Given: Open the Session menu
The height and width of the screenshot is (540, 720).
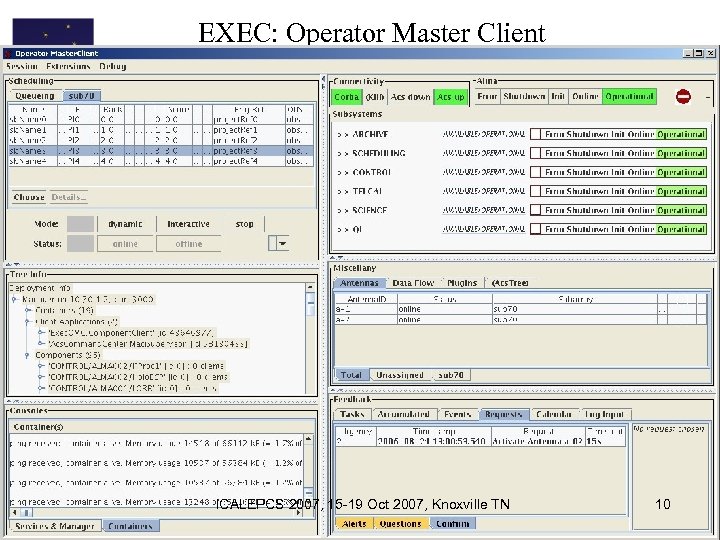Looking at the screenshot, I should 22,66.
